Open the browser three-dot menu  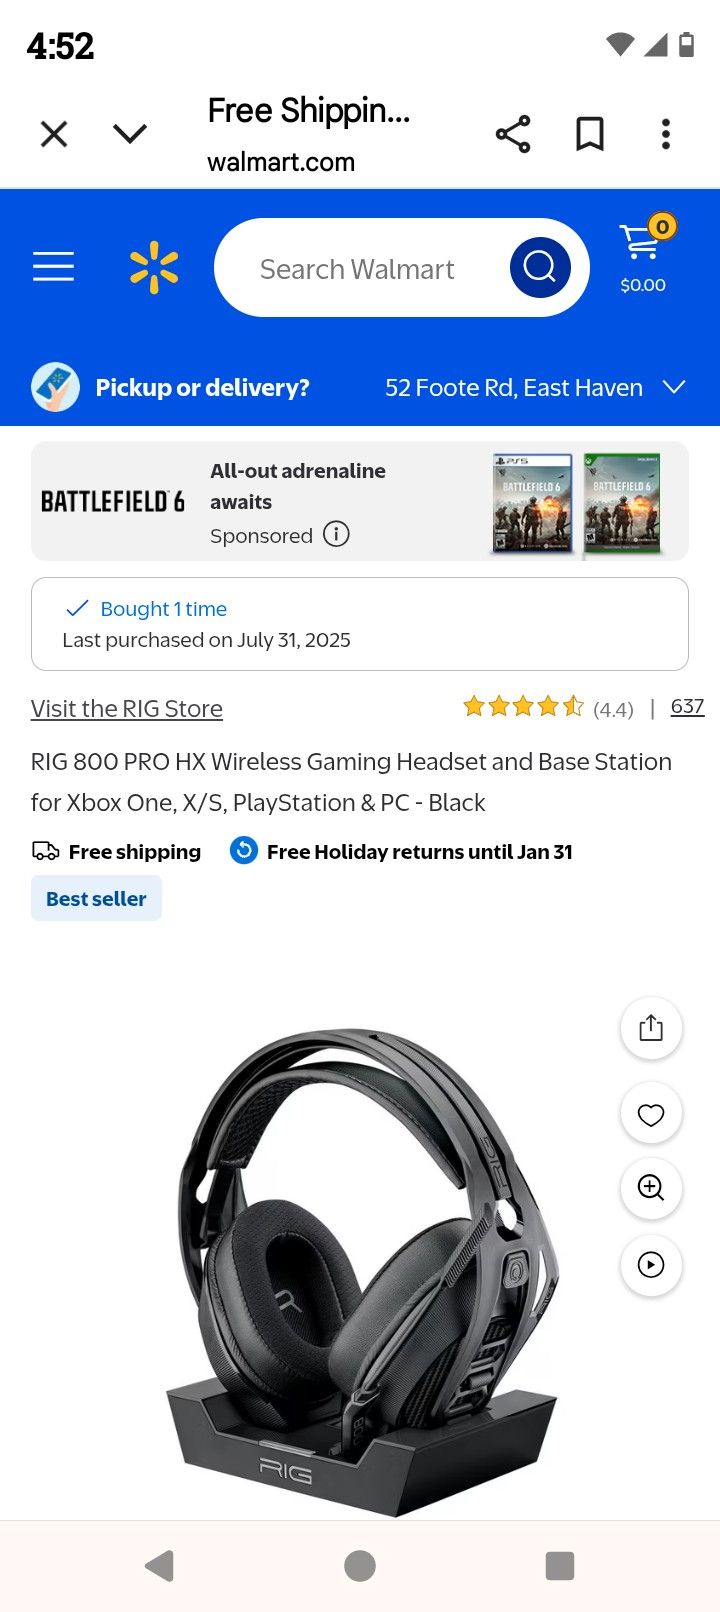click(666, 134)
